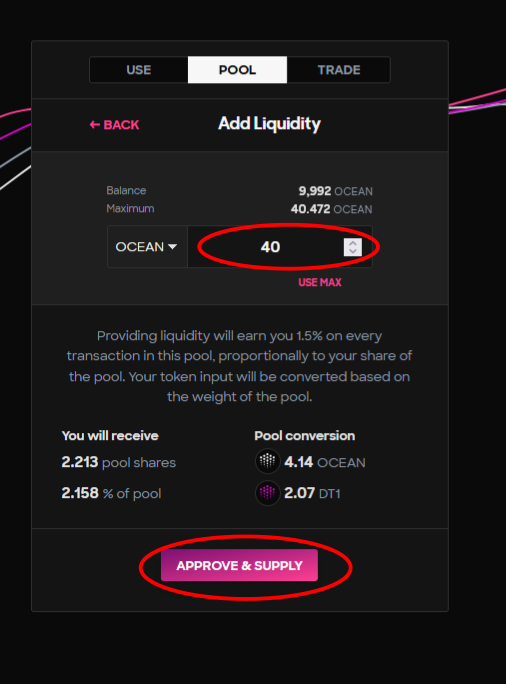Switch to the USE tab
The height and width of the screenshot is (684, 506).
[x=139, y=70]
